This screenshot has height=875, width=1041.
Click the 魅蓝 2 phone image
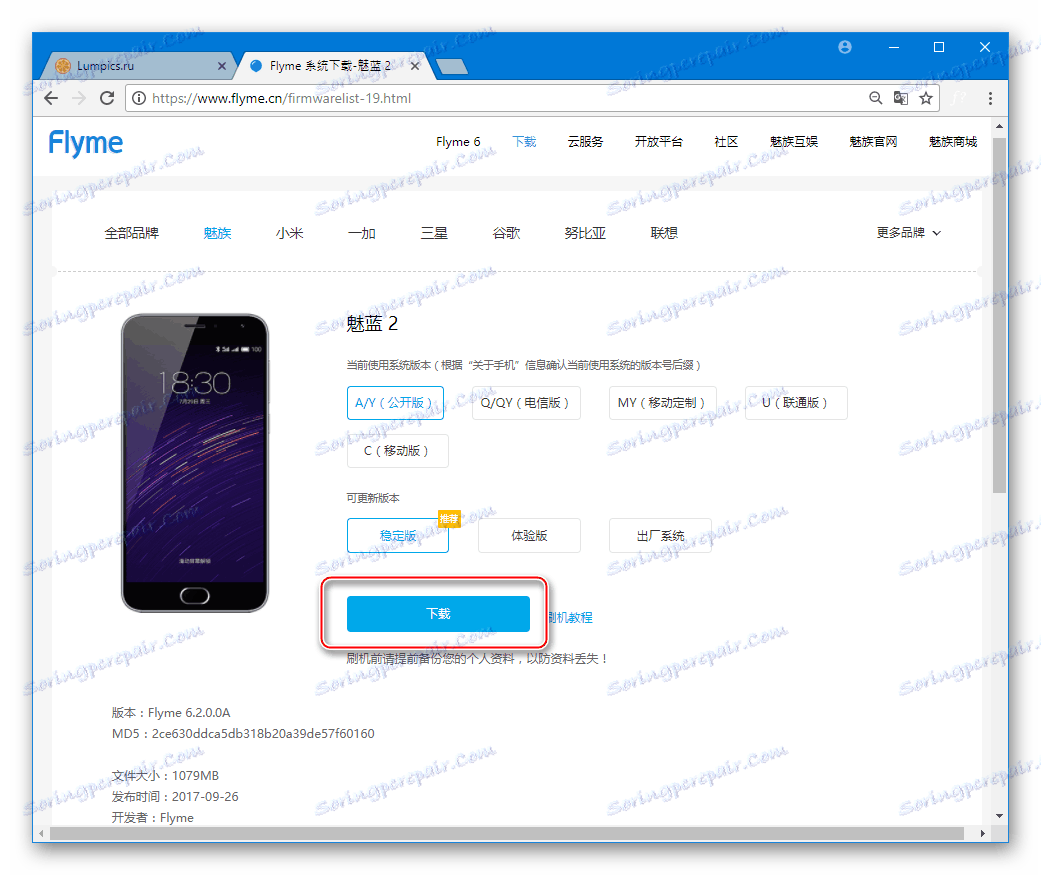click(x=195, y=463)
